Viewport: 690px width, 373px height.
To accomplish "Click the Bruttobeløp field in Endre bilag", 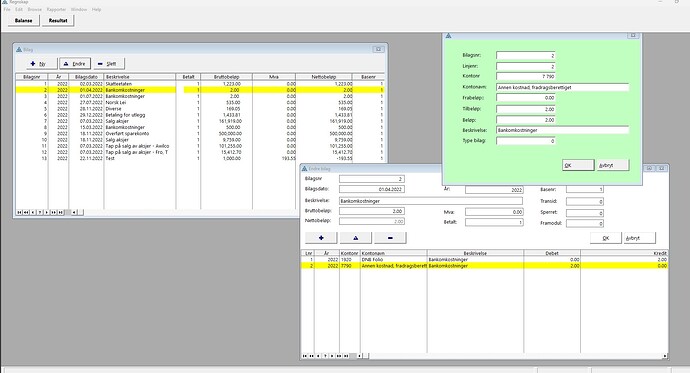I will pyautogui.click(x=372, y=212).
